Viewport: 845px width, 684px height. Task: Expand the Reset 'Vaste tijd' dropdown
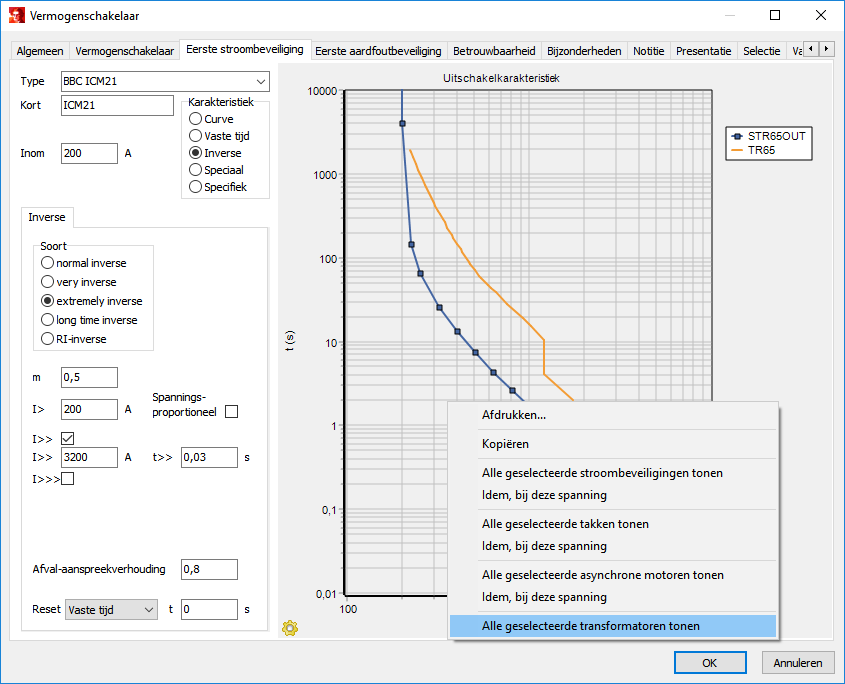click(x=111, y=609)
